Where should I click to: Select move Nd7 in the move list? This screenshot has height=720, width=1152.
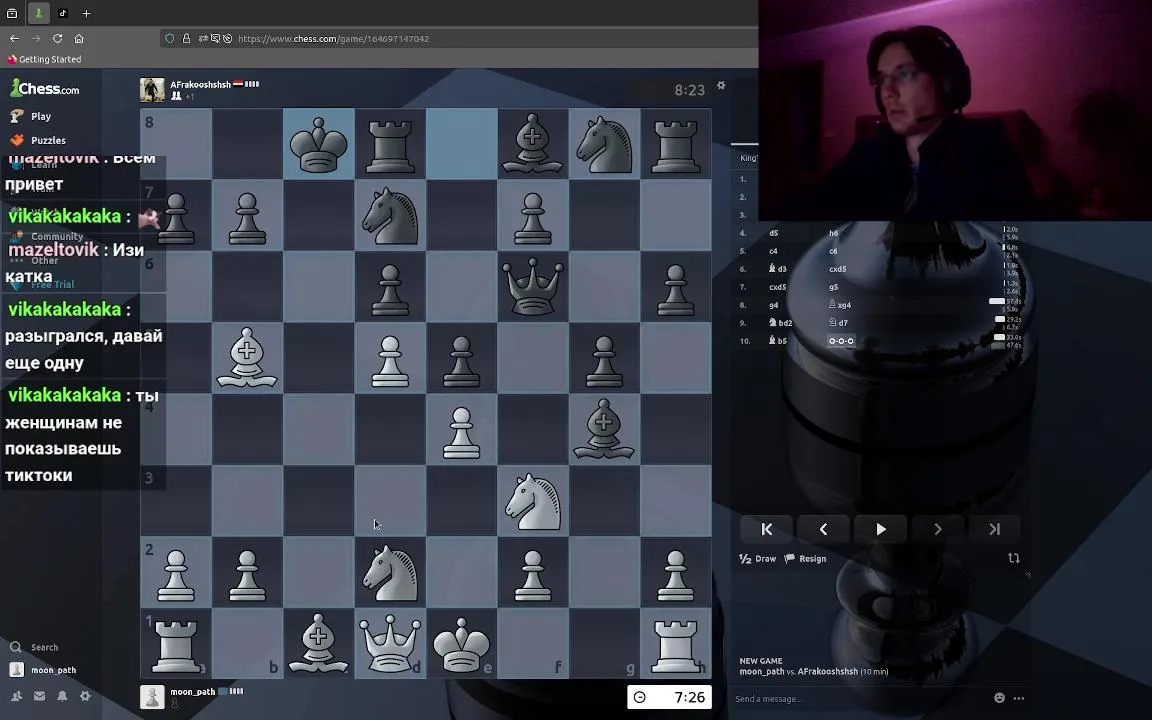click(838, 323)
